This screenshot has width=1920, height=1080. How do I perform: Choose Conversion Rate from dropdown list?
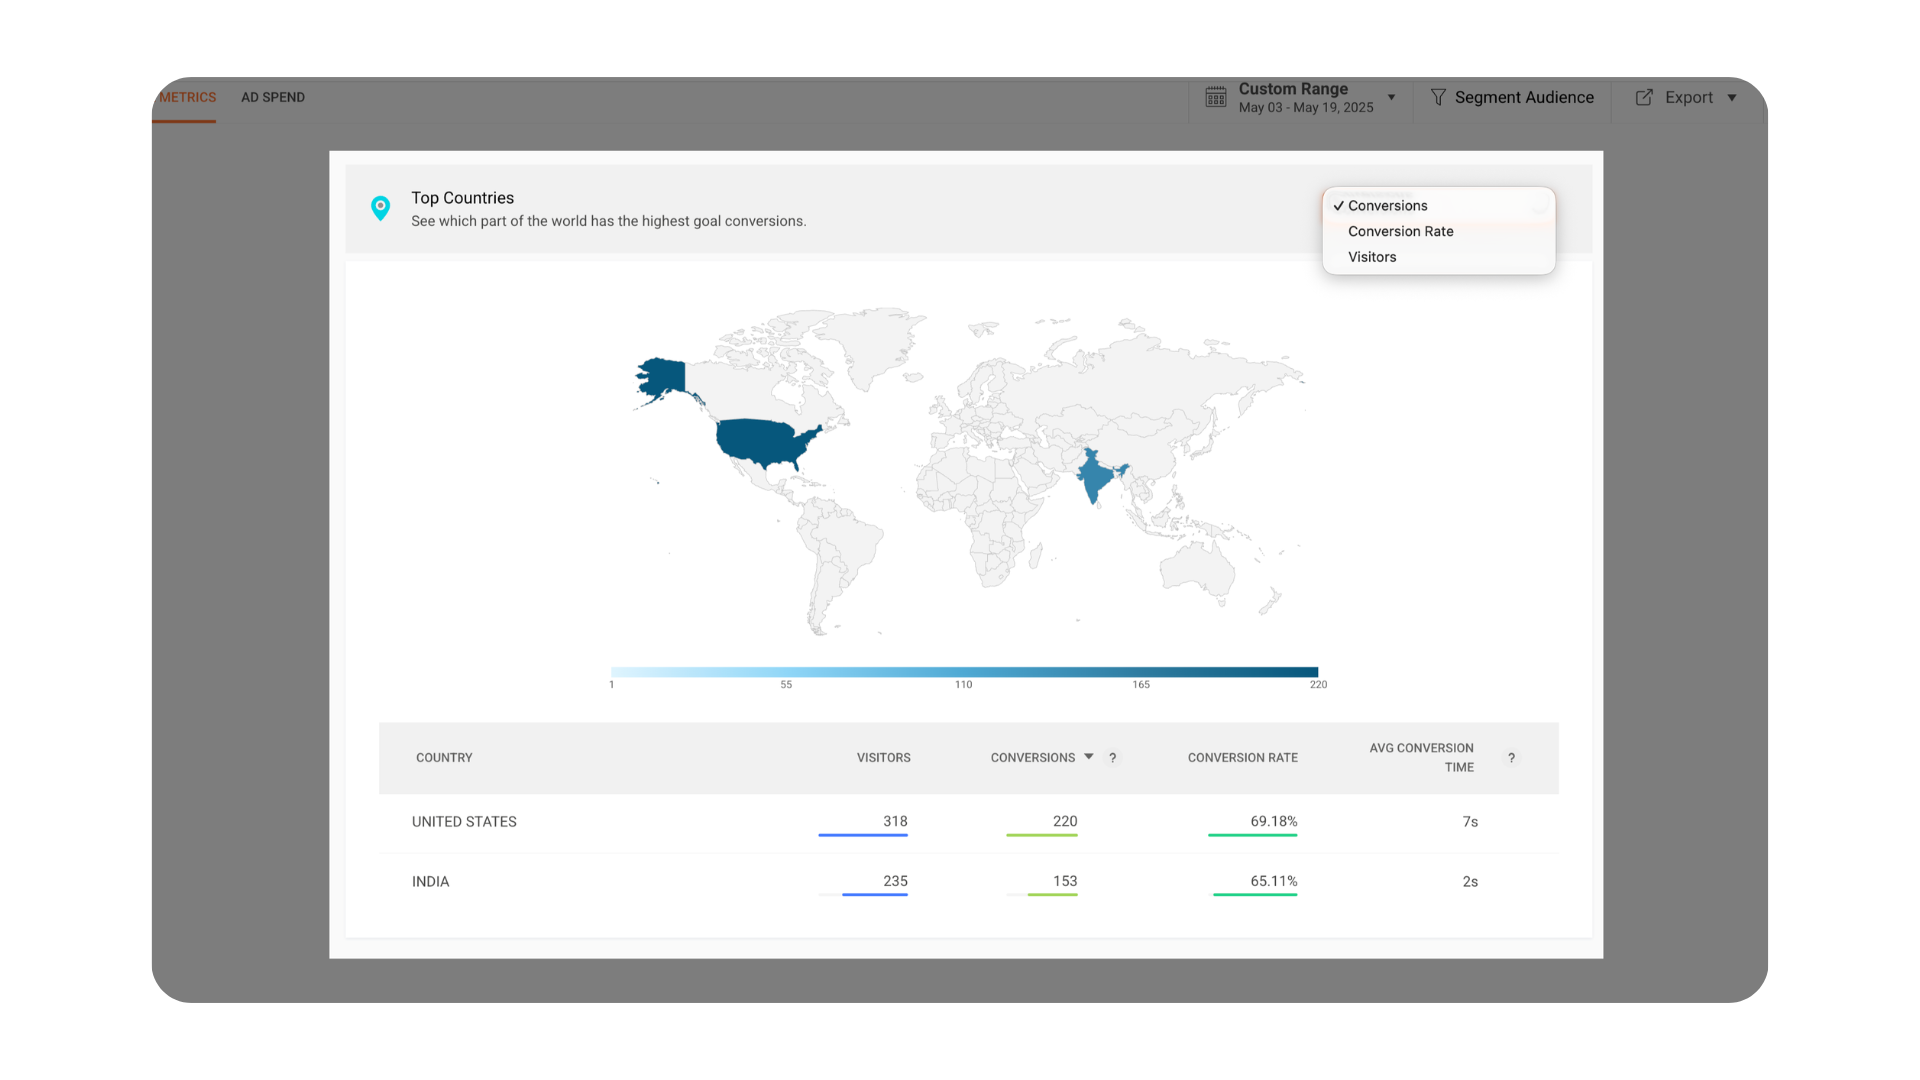[x=1400, y=231]
